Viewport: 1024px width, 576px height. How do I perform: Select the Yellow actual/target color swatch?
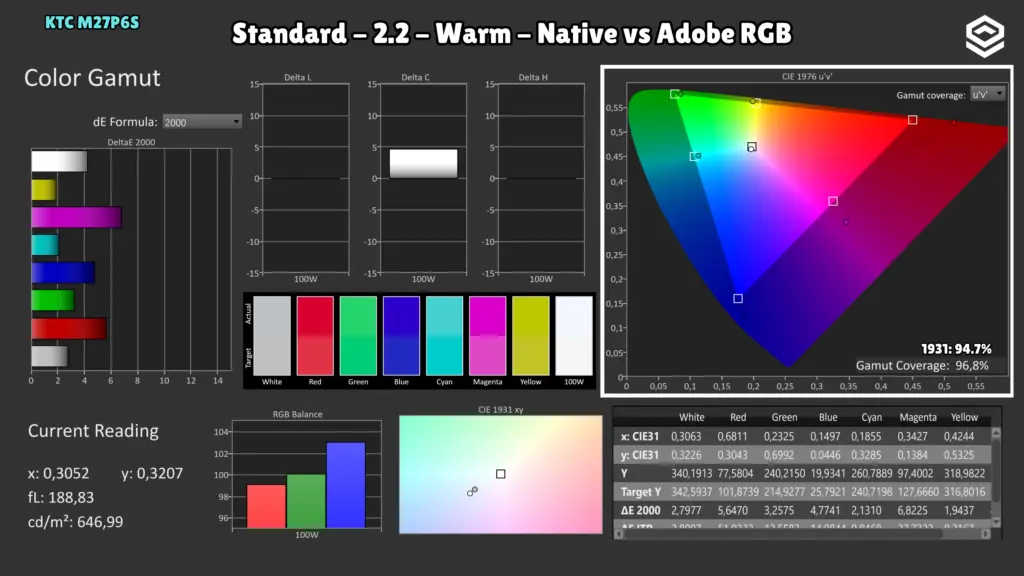pos(530,336)
